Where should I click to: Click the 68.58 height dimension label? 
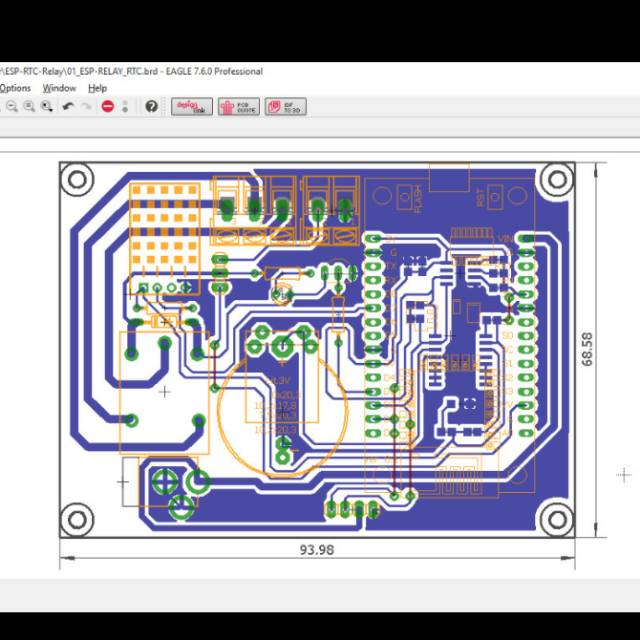[587, 349]
